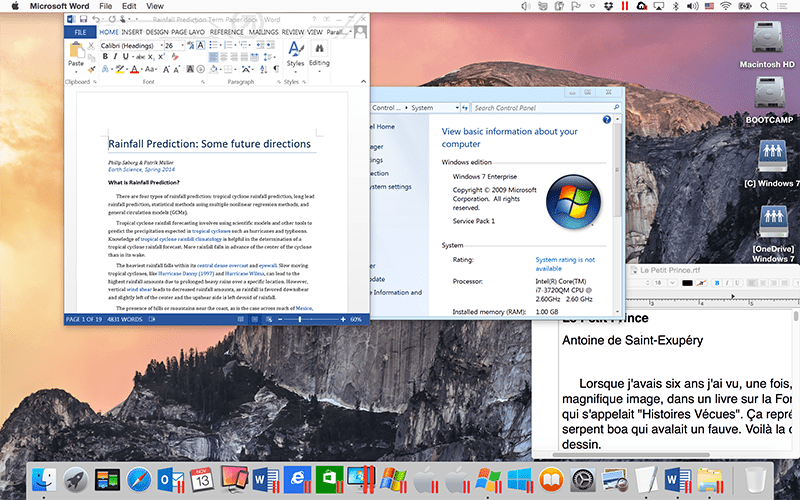The image size is (800, 500).
Task: Toggle Underline formatting in Word
Action: [126, 57]
